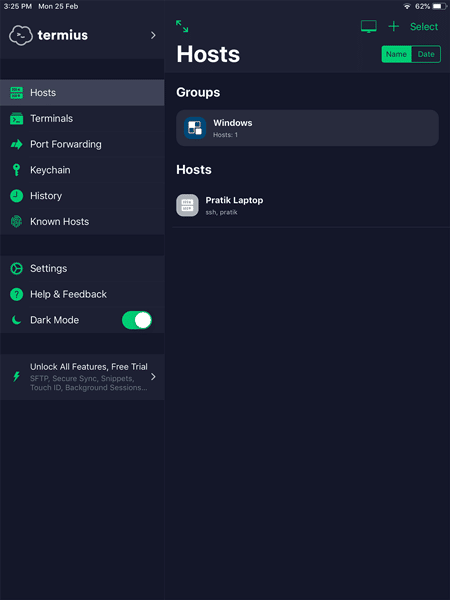The height and width of the screenshot is (600, 450).
Task: Open the Keychain section
Action: 82,170
